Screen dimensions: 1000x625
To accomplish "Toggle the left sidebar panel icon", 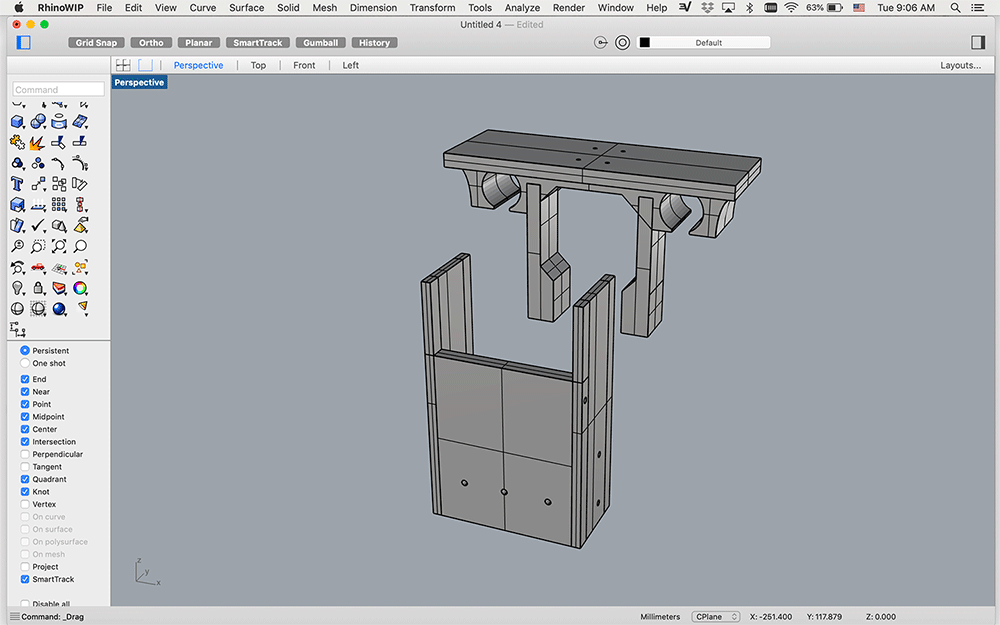I will click(x=24, y=43).
